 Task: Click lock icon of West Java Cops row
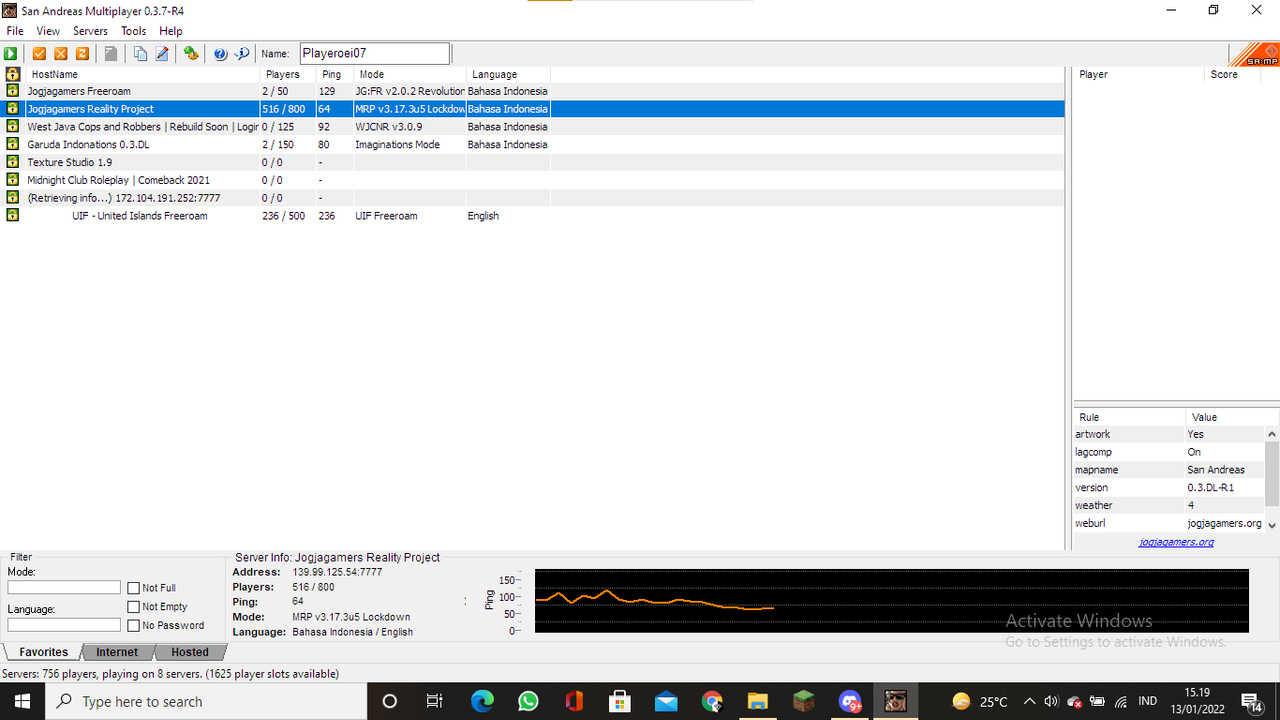click(x=12, y=127)
